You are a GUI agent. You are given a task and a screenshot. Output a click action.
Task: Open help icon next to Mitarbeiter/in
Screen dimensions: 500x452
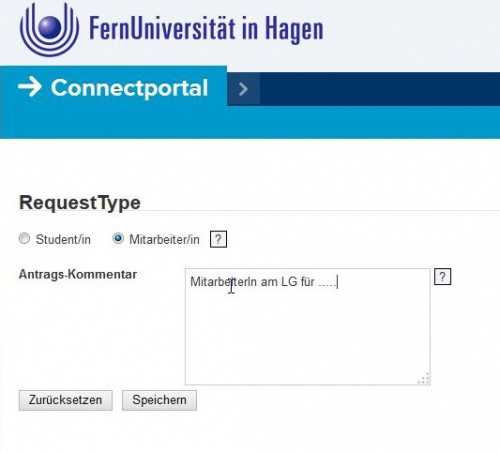(x=218, y=239)
